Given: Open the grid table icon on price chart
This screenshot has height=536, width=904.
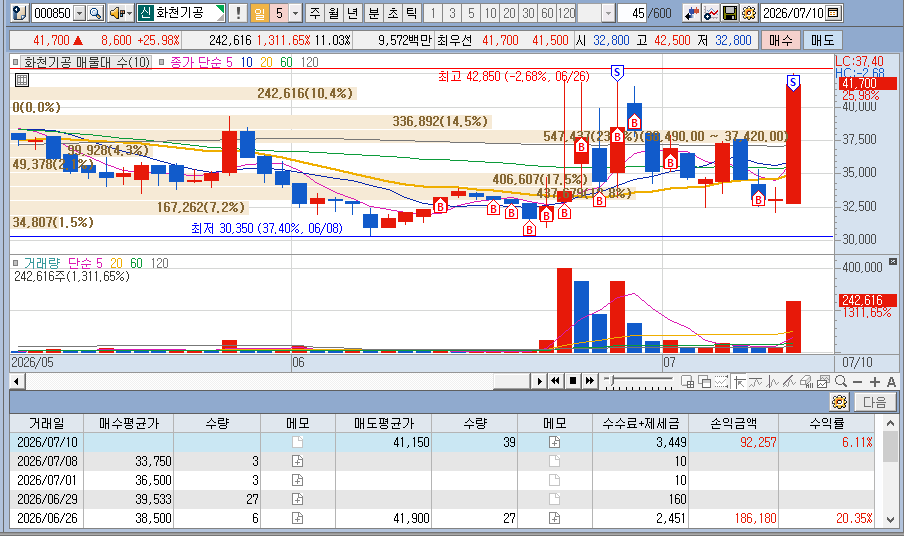Looking at the screenshot, I should (22, 80).
